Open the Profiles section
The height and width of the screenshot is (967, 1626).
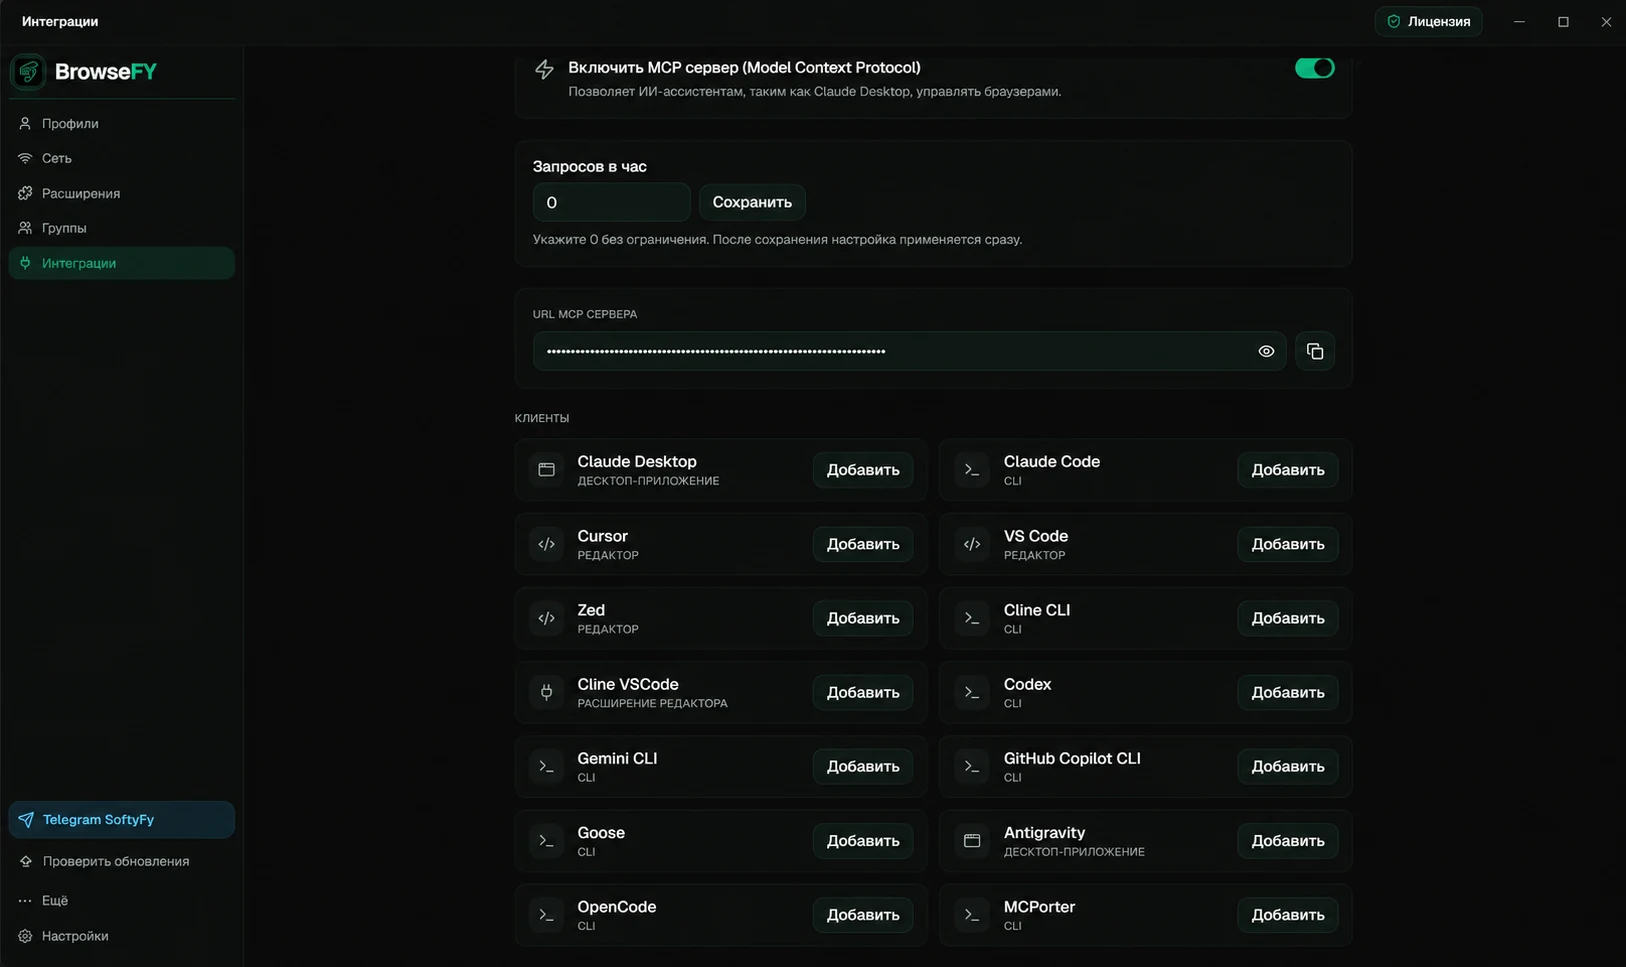click(122, 123)
